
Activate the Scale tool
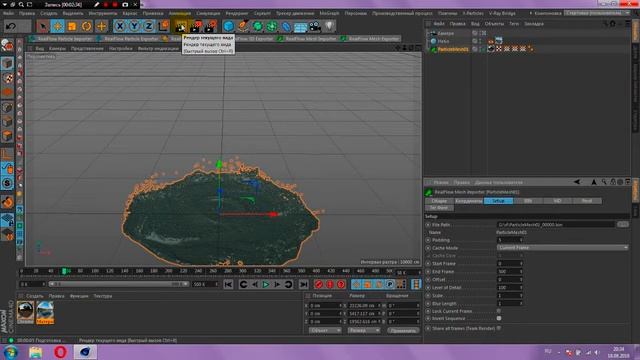72,27
